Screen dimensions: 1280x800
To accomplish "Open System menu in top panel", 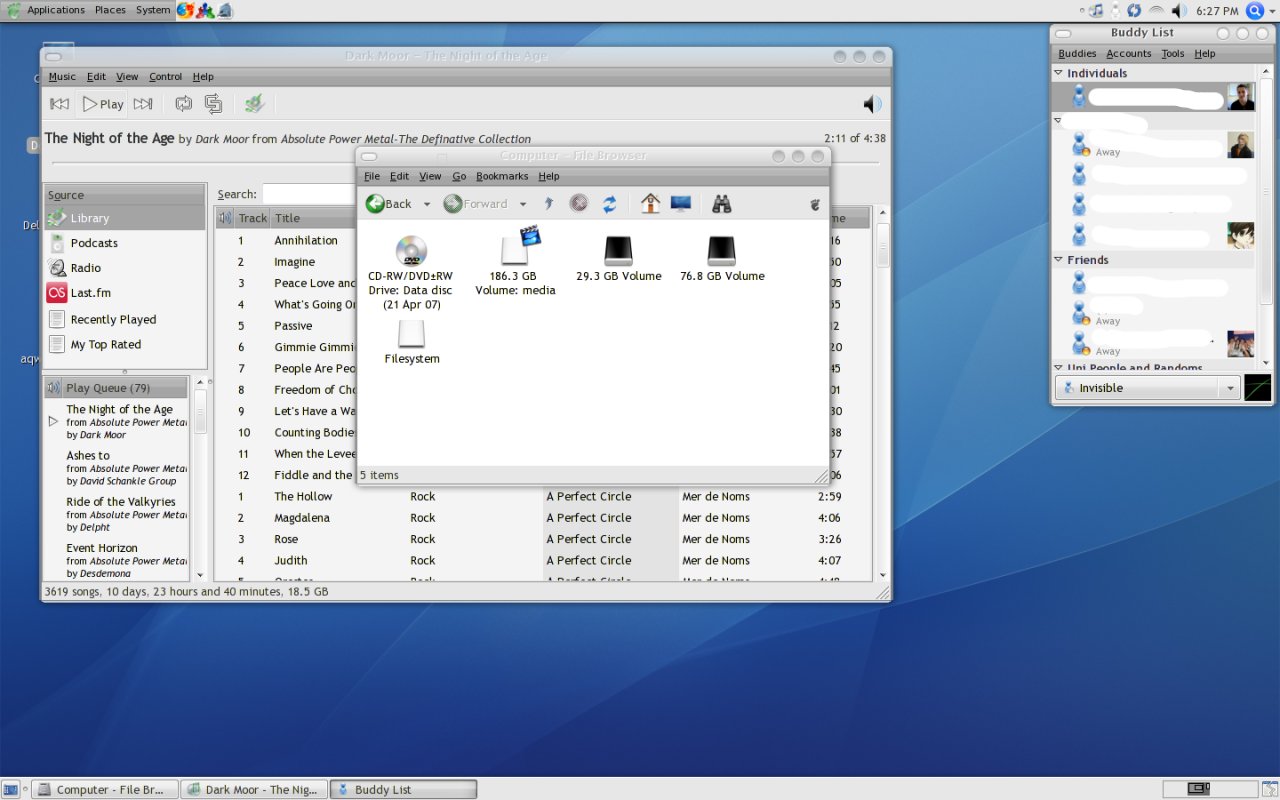I will [153, 10].
